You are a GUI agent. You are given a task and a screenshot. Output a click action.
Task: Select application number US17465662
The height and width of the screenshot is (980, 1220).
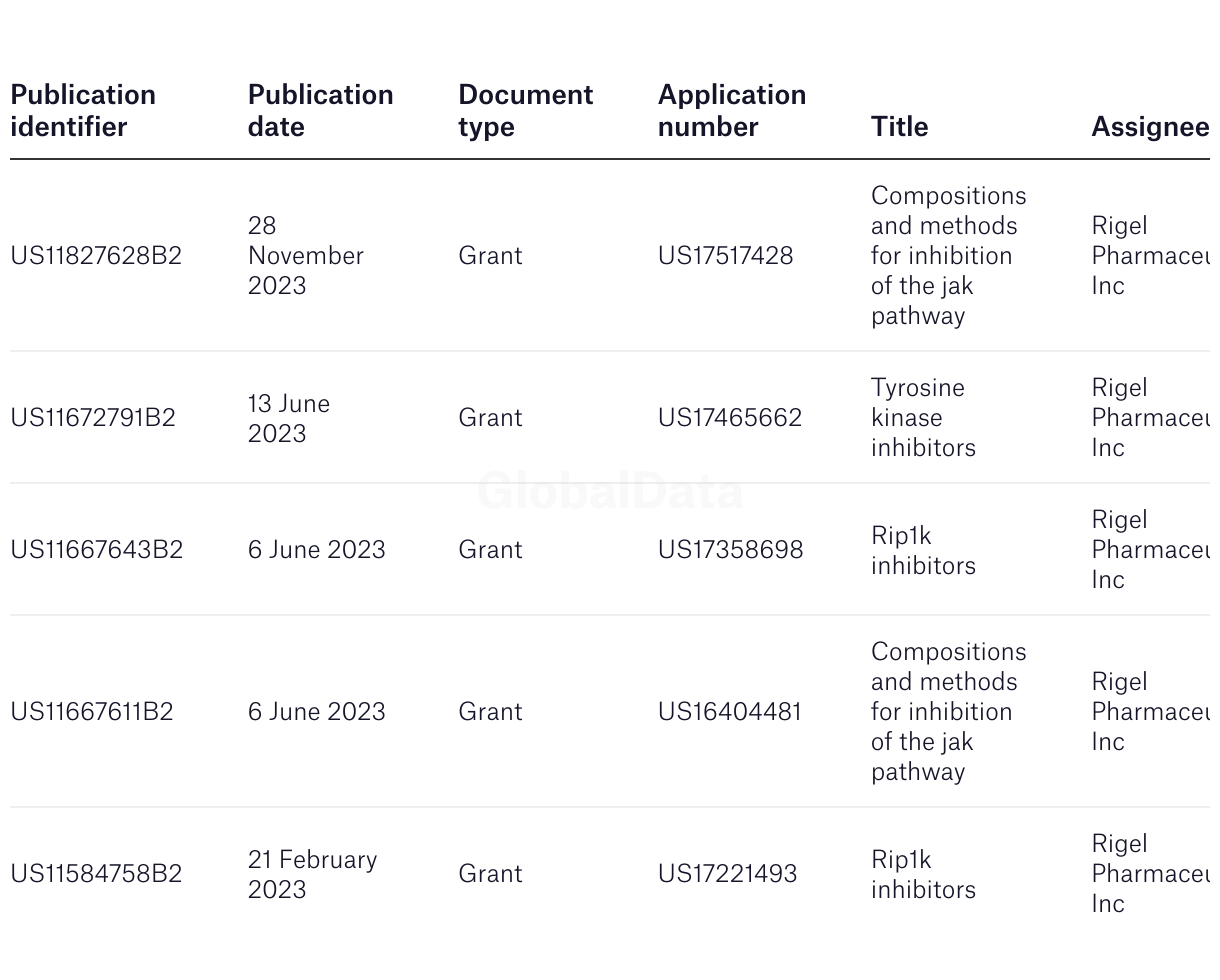pyautogui.click(x=730, y=418)
